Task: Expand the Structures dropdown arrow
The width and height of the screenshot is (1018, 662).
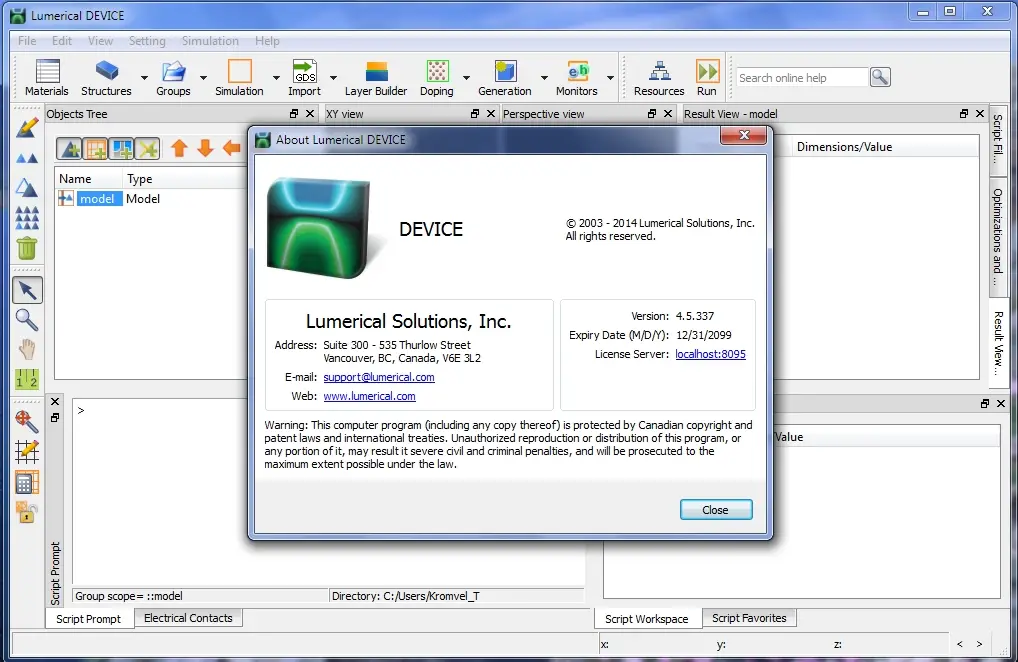Action: pos(144,78)
